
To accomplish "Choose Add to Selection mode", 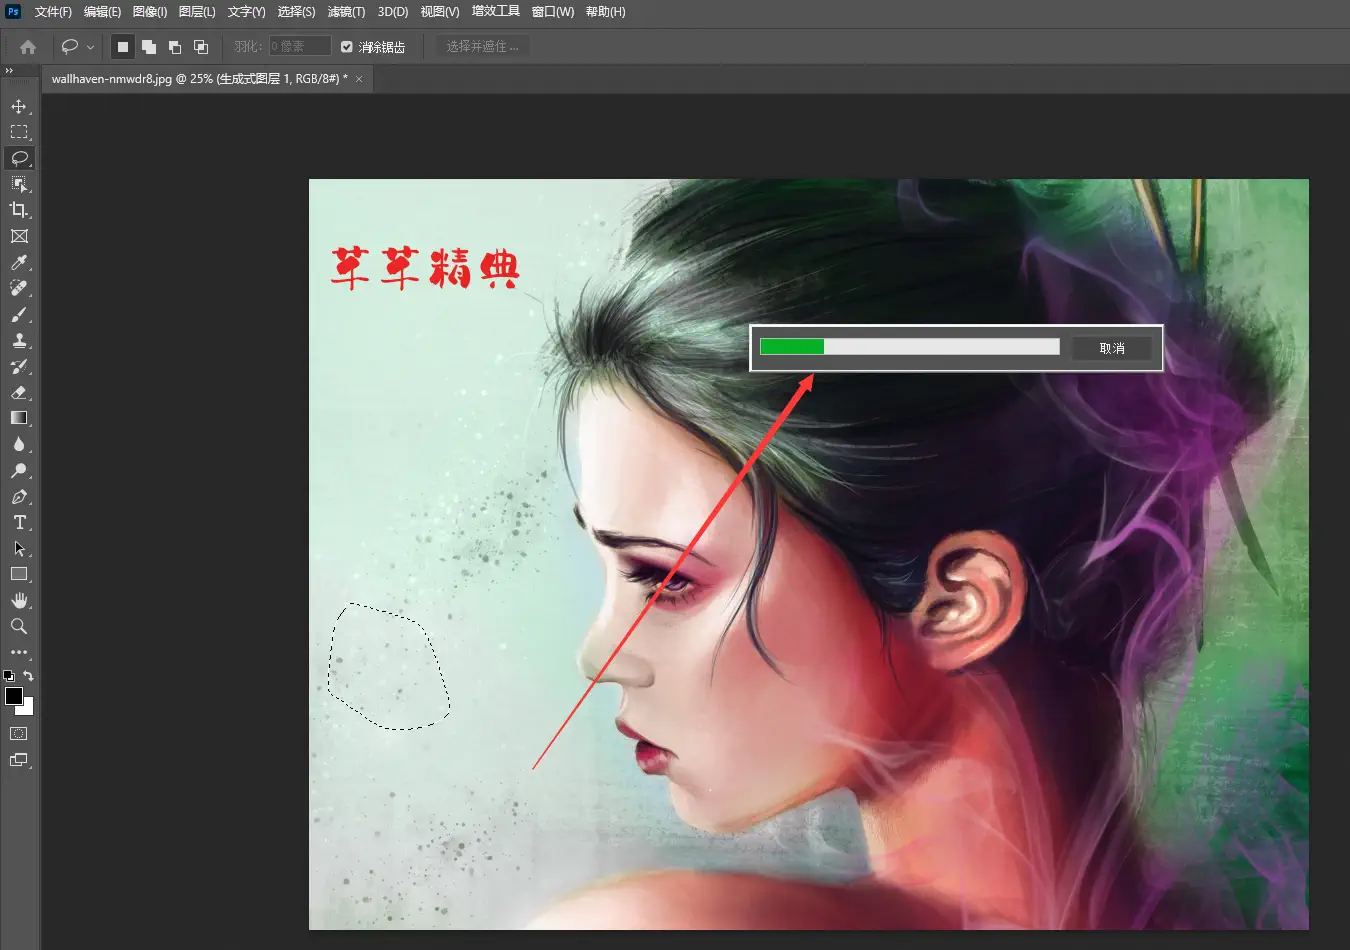I will pyautogui.click(x=149, y=47).
